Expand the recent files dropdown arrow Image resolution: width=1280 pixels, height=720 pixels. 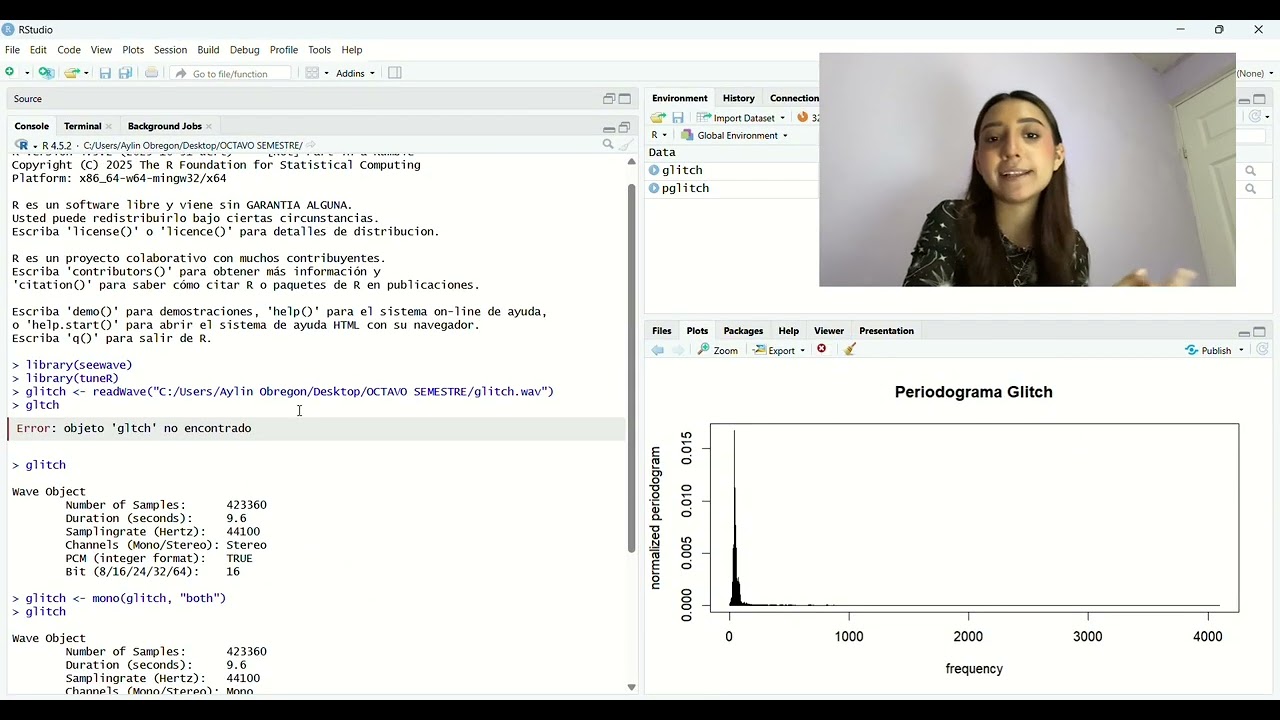pos(86,73)
